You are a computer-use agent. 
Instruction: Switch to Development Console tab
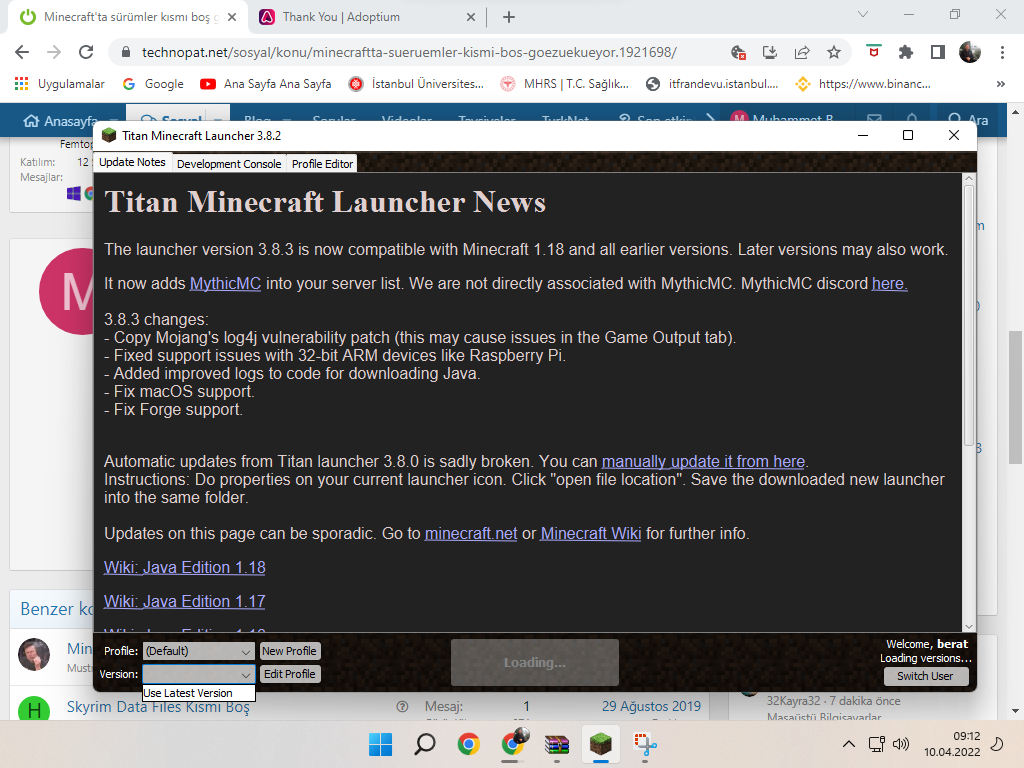[229, 163]
